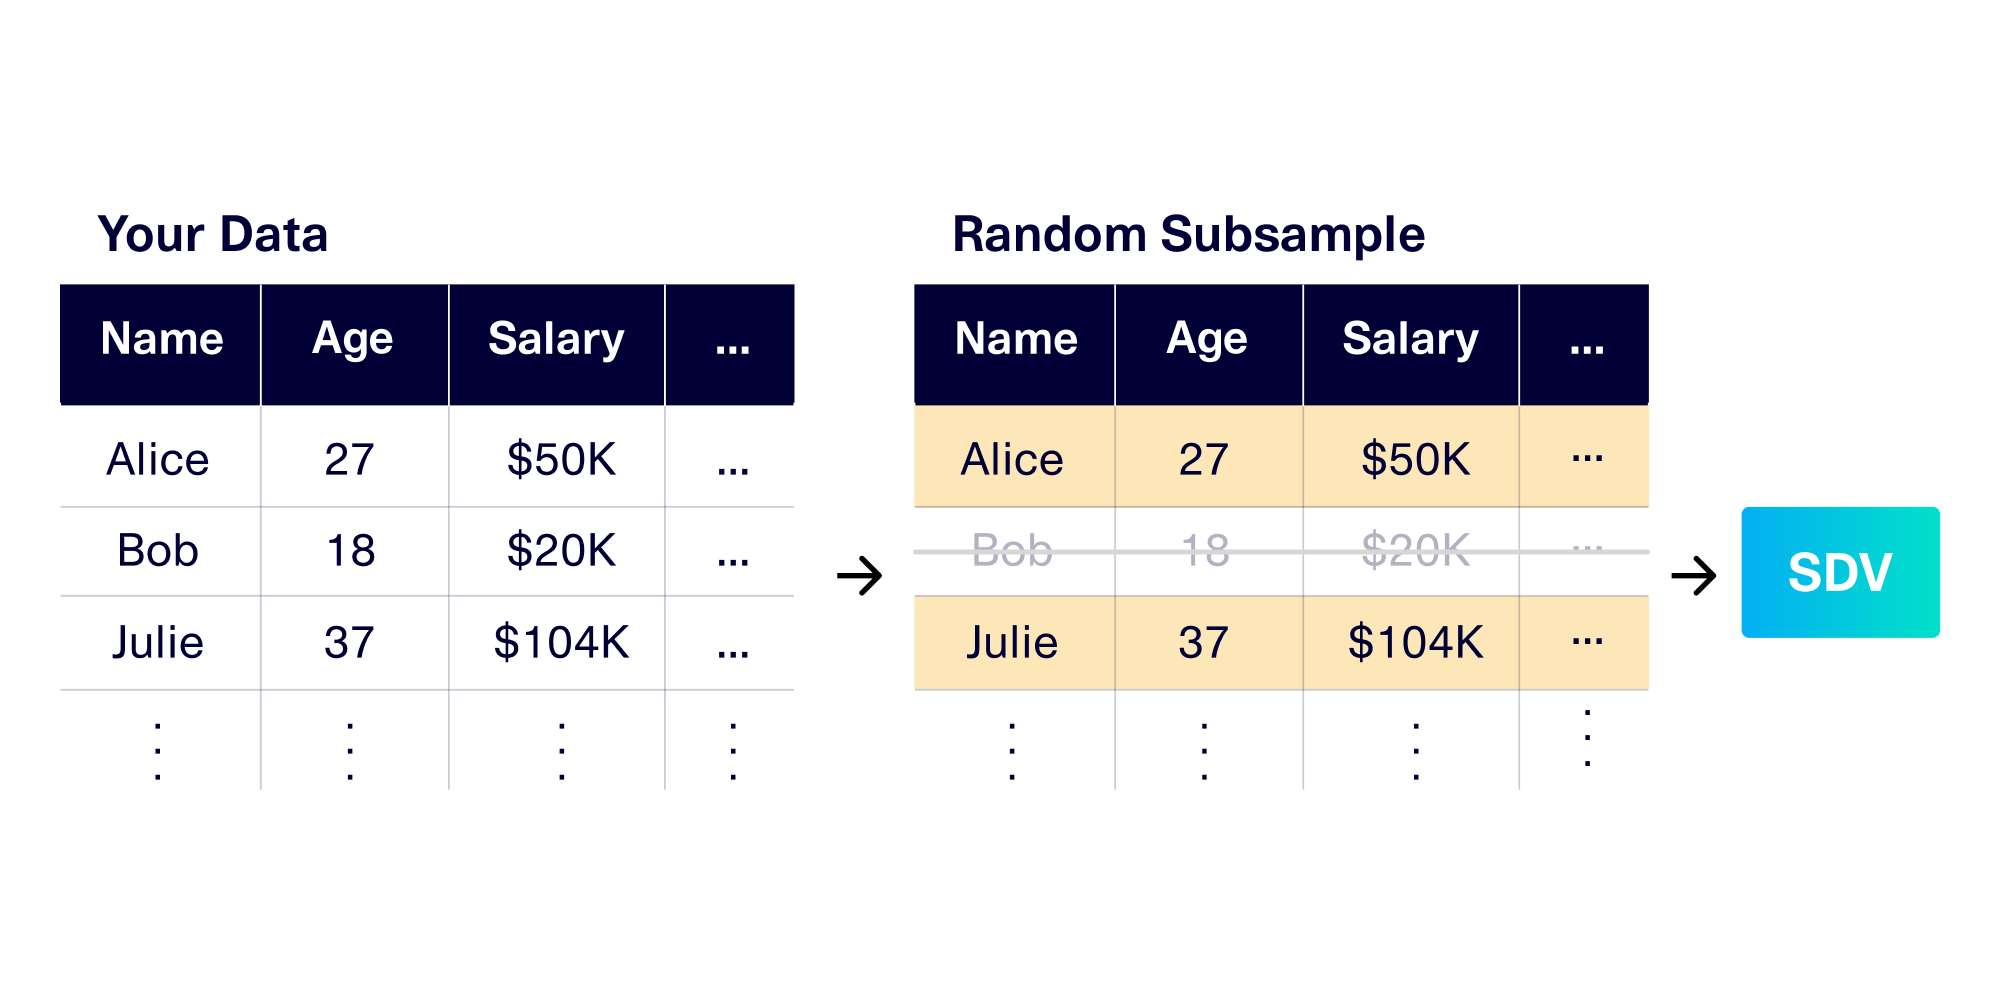Select the Salary header in Your Data
Image resolution: width=2000 pixels, height=1000 pixels.
tap(557, 340)
